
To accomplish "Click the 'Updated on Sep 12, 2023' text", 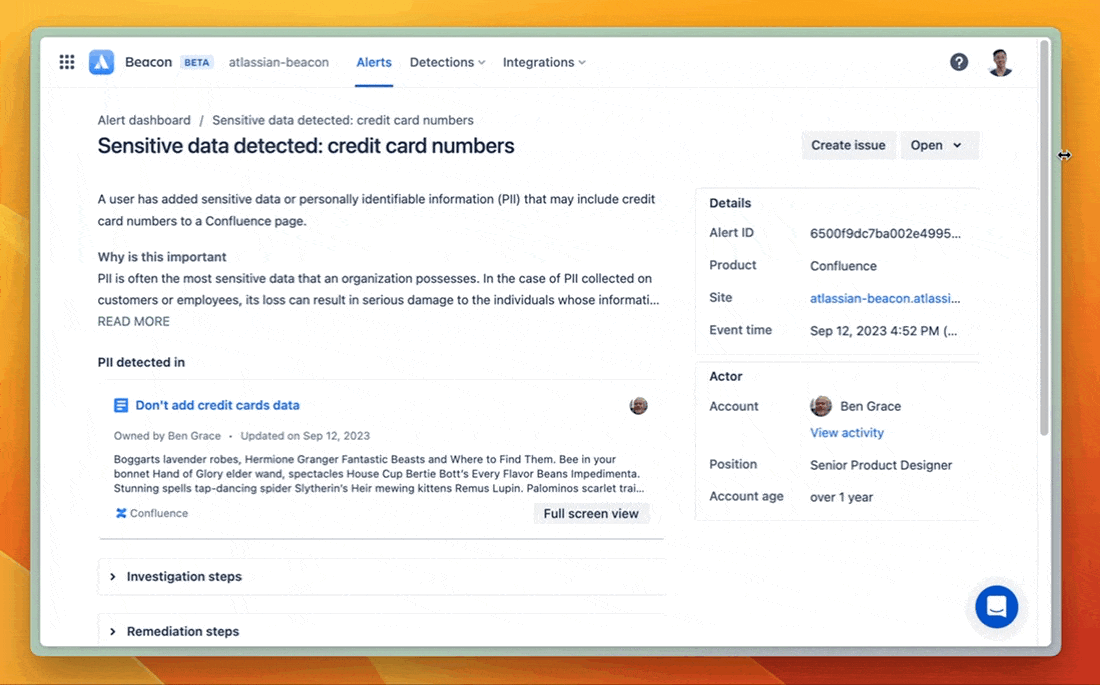I will (x=305, y=436).
